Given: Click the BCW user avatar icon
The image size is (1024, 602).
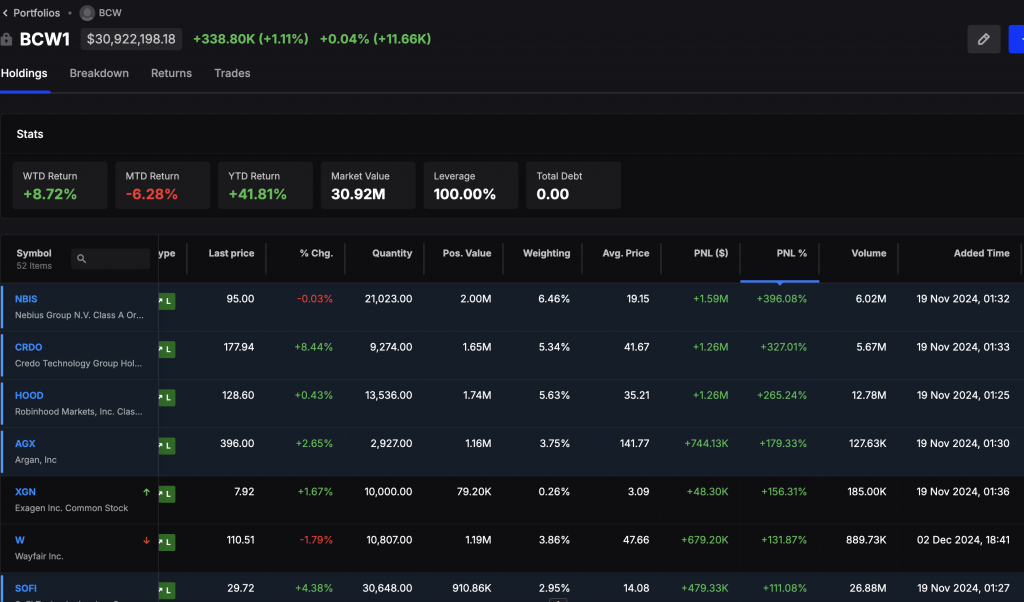Looking at the screenshot, I should [x=87, y=13].
